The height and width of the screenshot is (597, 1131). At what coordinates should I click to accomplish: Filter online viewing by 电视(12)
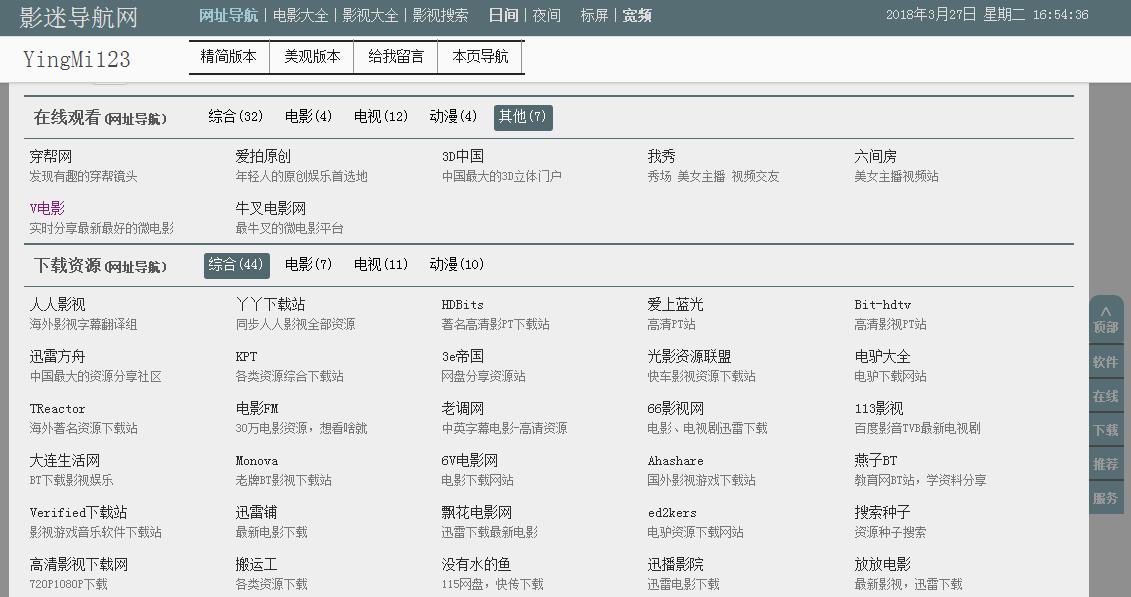pos(381,117)
